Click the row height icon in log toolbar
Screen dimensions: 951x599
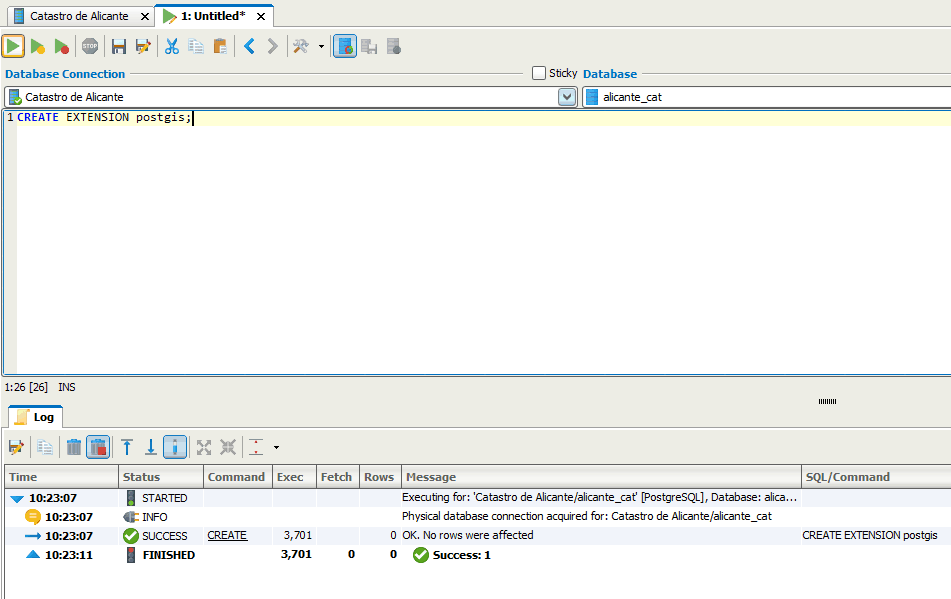point(257,447)
